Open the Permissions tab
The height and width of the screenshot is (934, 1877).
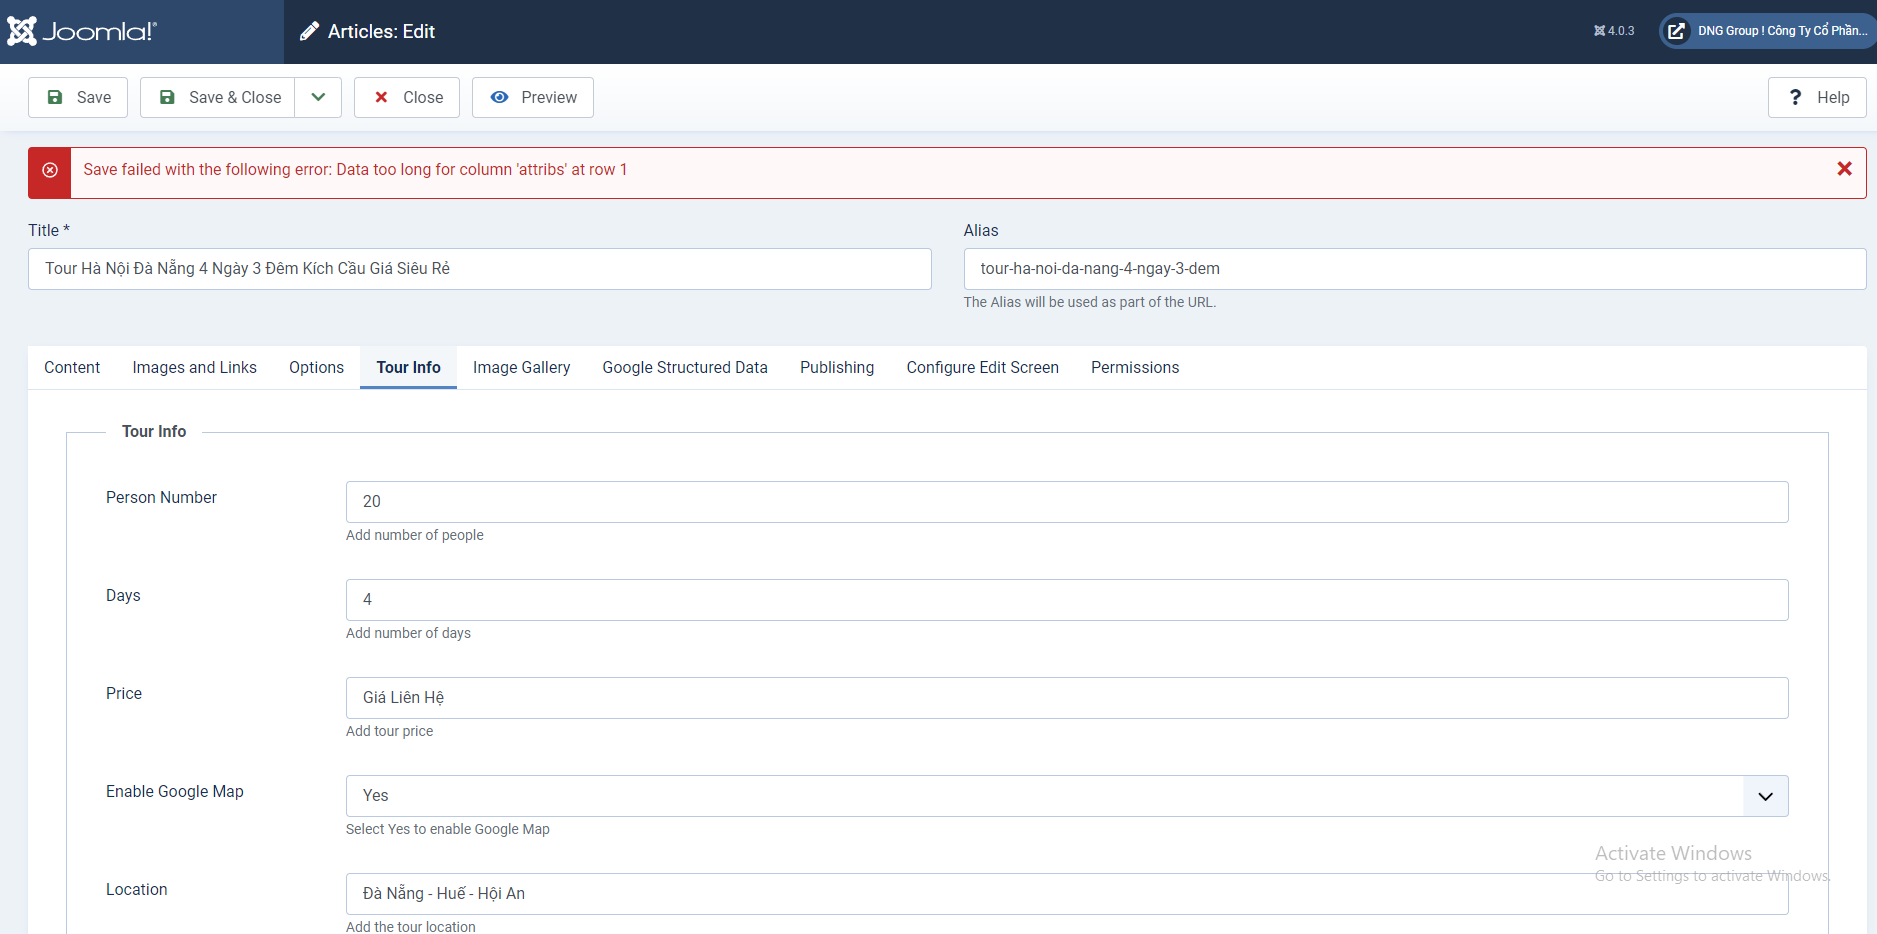1134,367
